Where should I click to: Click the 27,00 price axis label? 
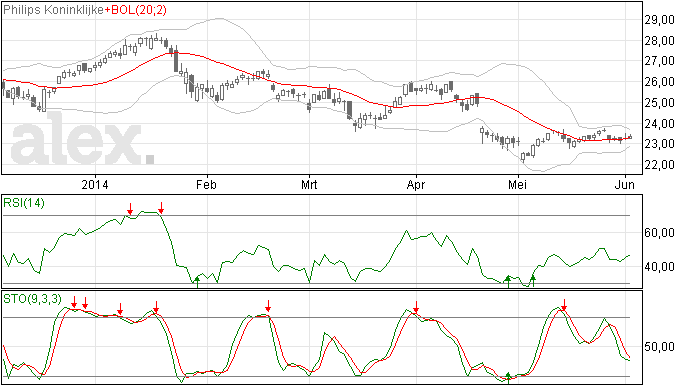click(659, 61)
